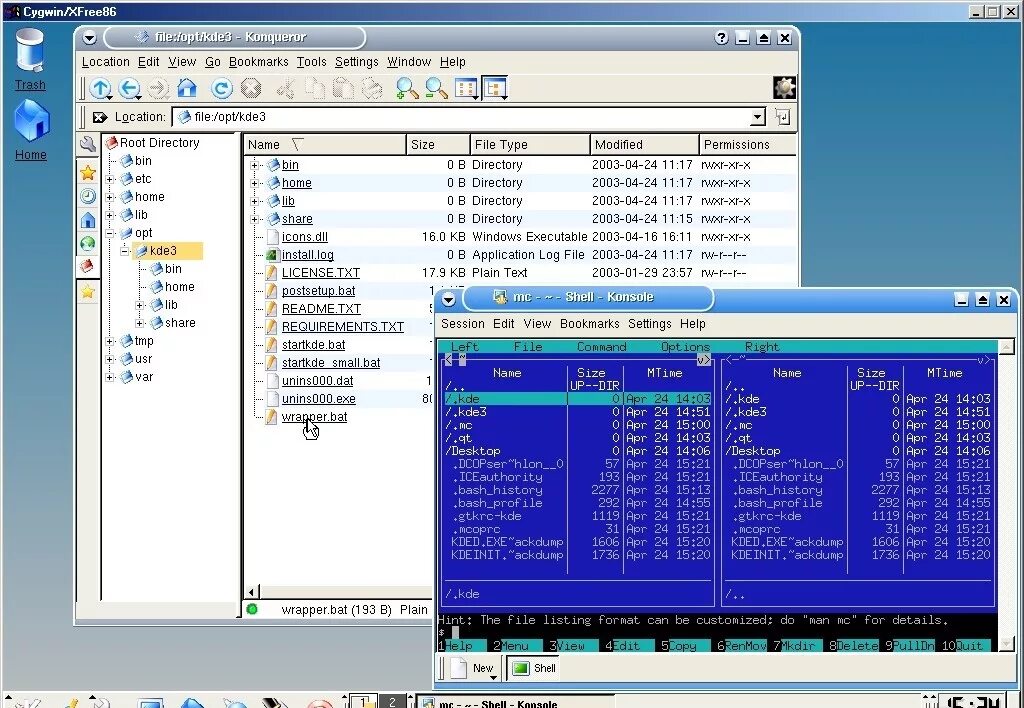Select the Root Directory sidebar tab icon

coord(88,266)
